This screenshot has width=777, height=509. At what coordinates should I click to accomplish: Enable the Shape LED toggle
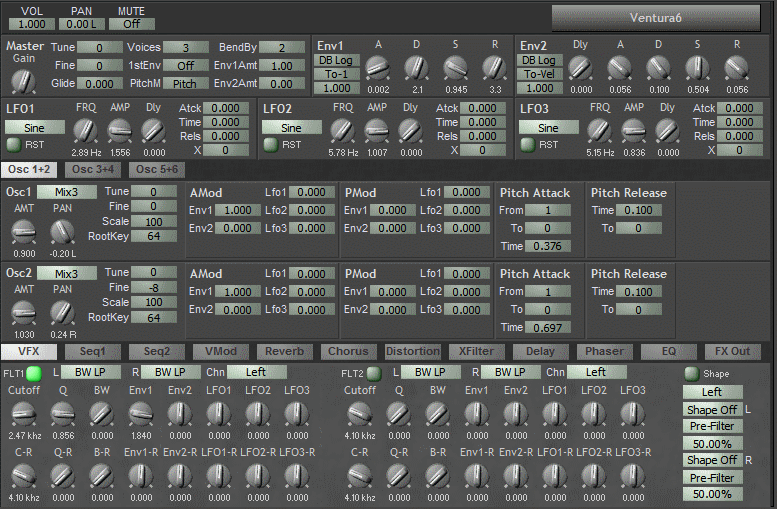coord(692,374)
